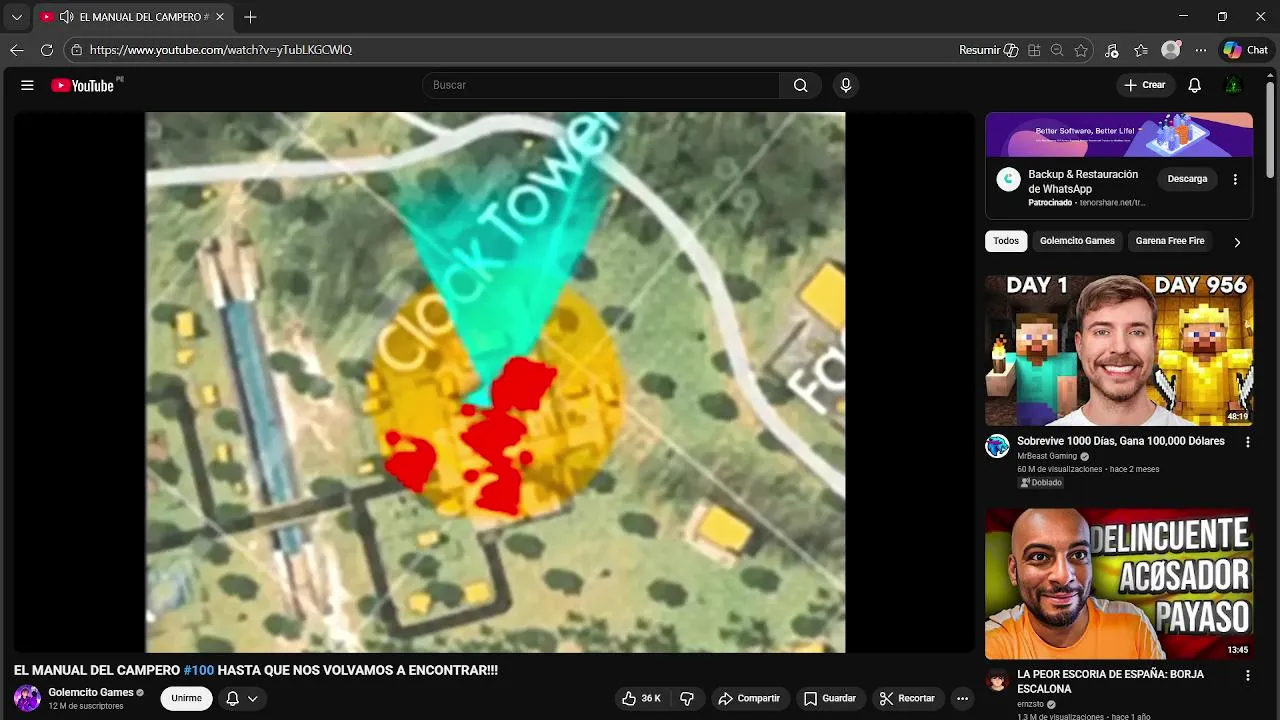Open YouTube notifications bell

(x=1194, y=85)
